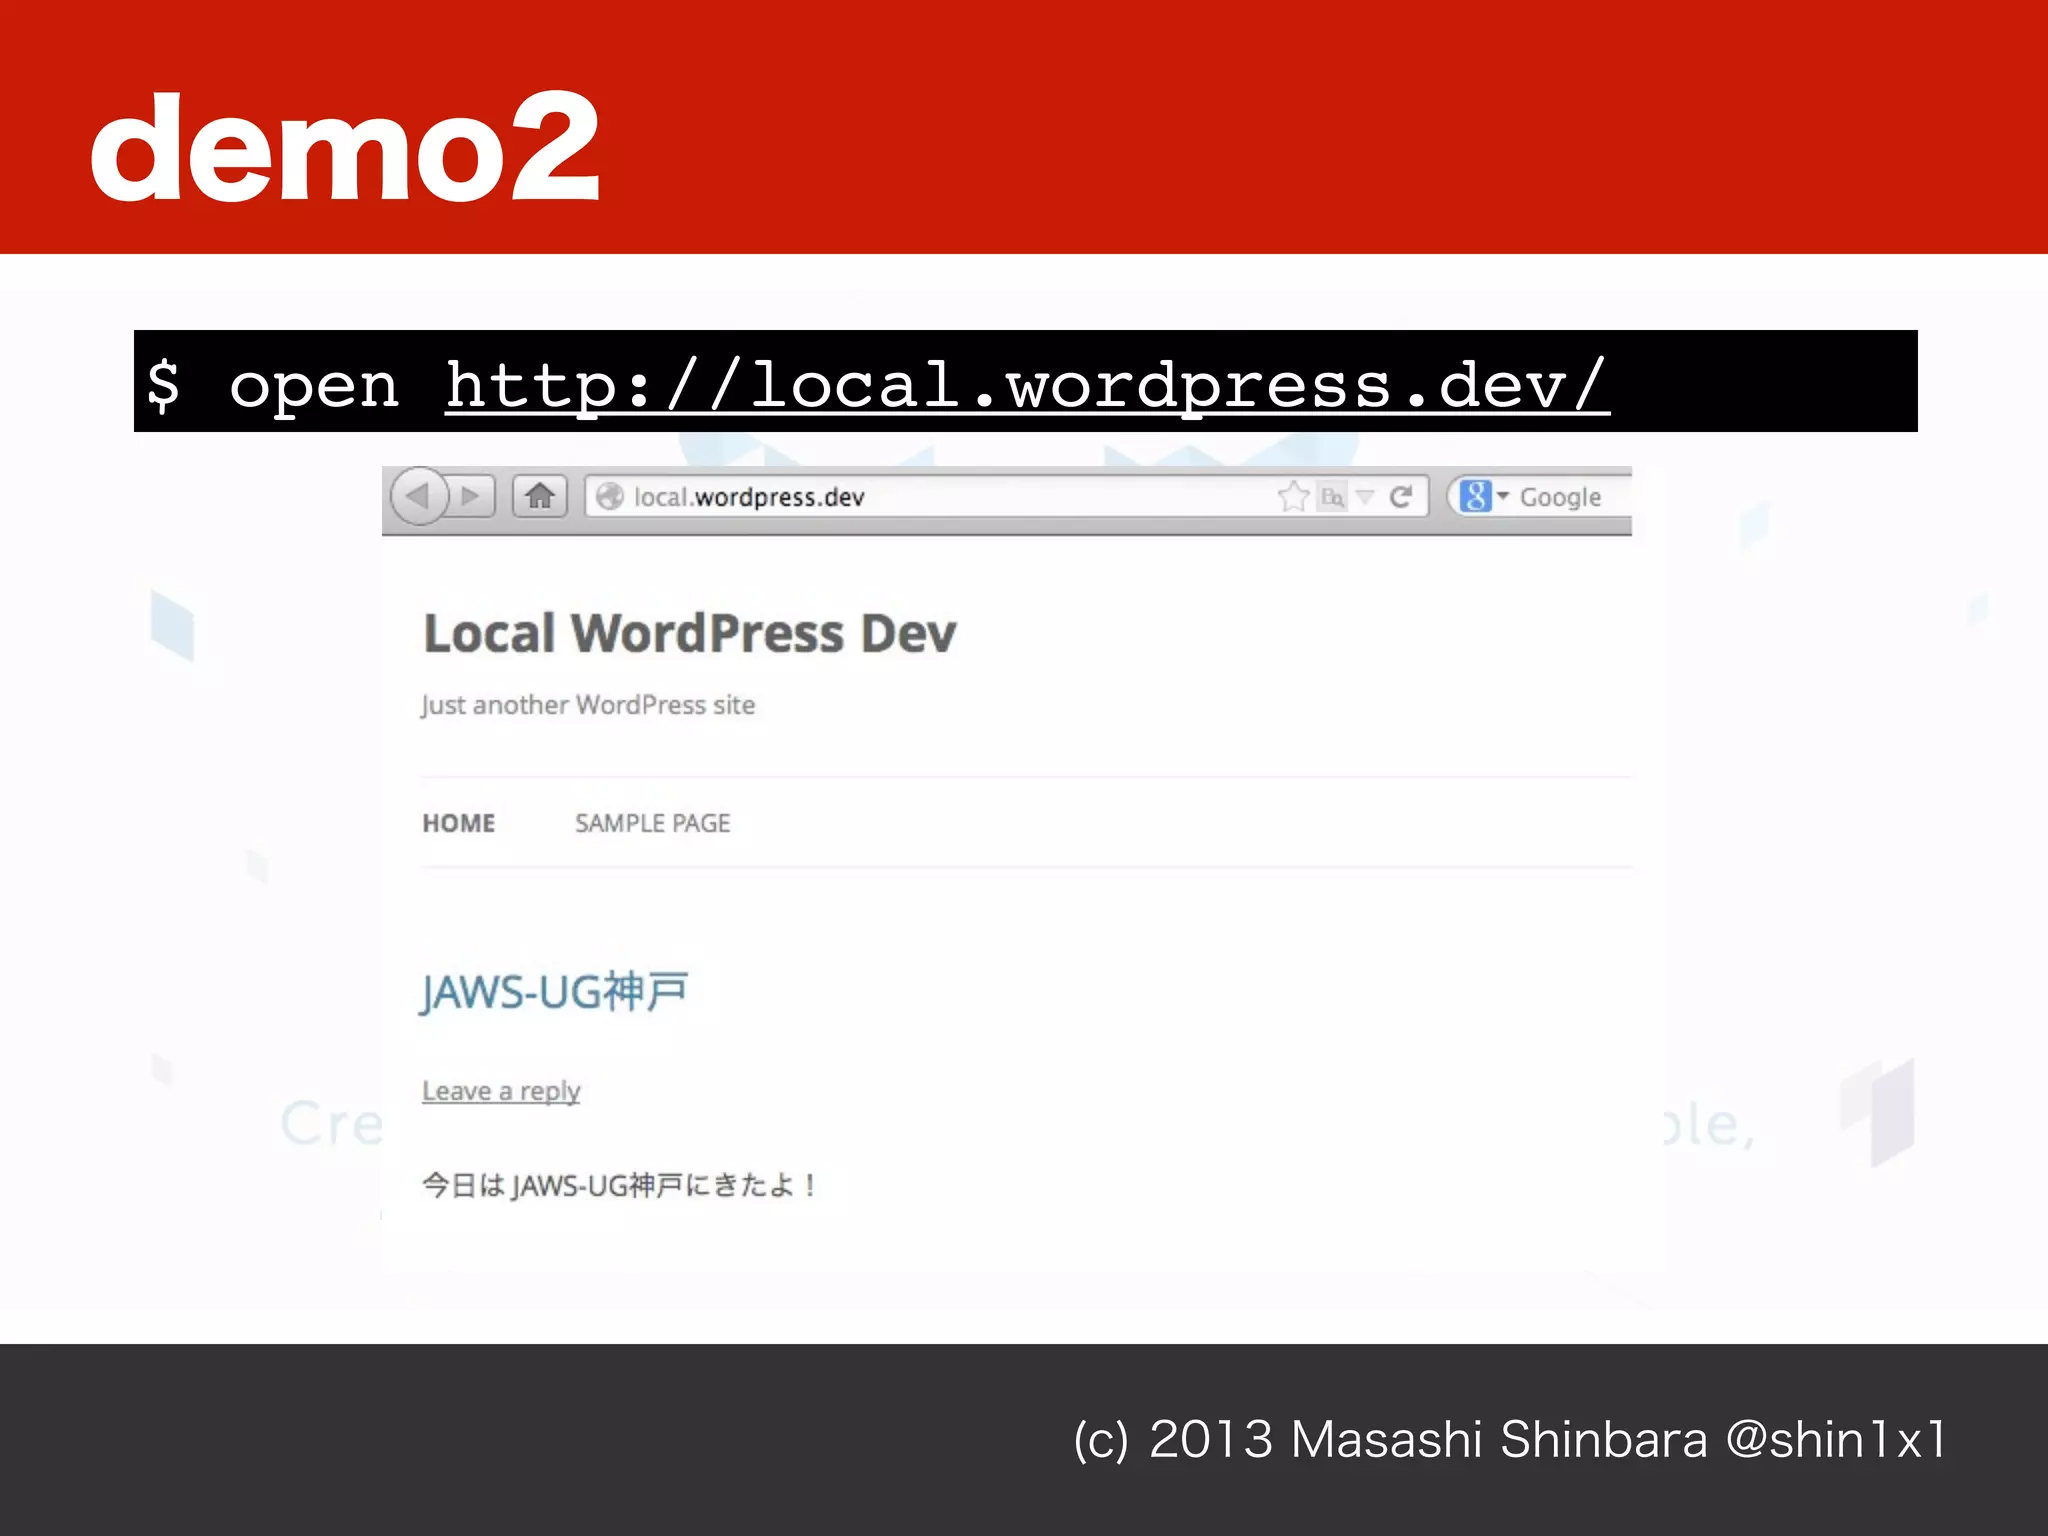
Task: Open the Google search engine selector
Action: coord(1484,496)
